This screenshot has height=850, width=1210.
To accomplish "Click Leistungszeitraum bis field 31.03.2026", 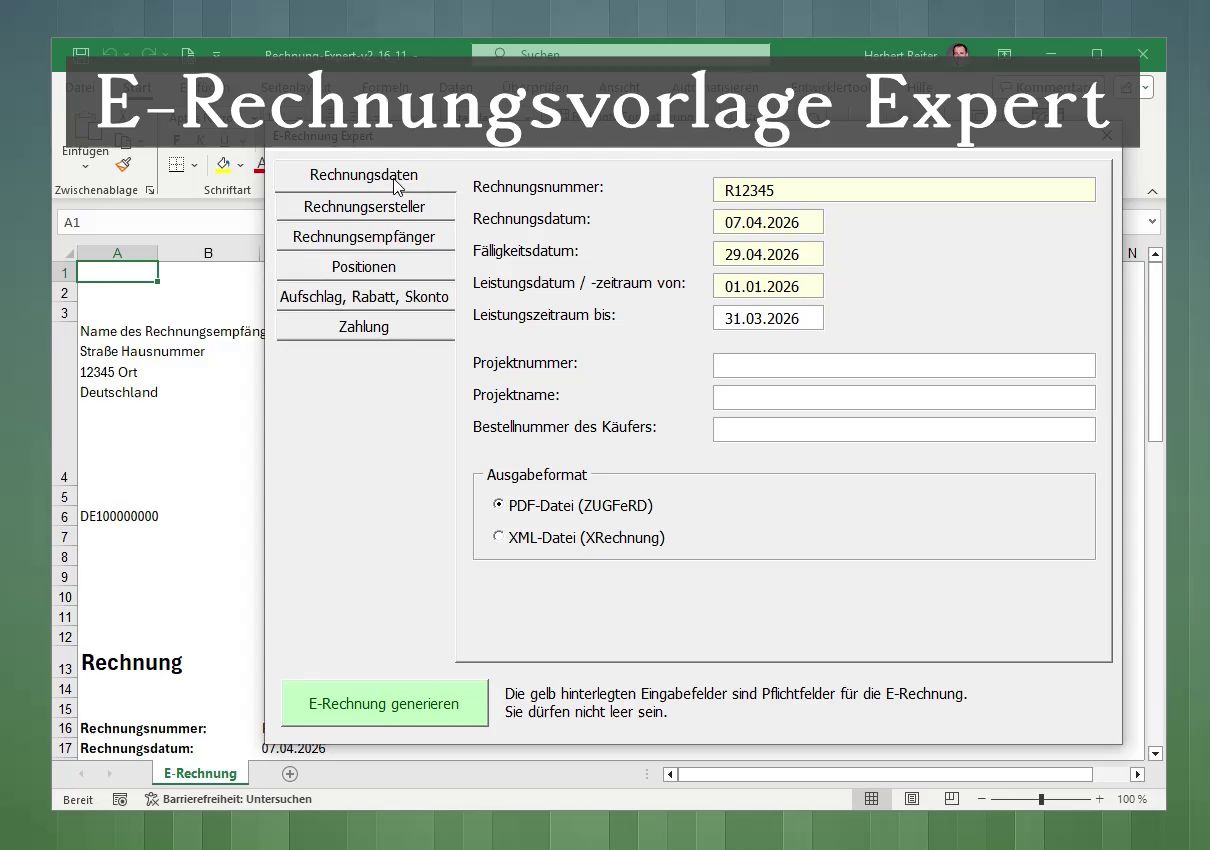I will tap(768, 318).
